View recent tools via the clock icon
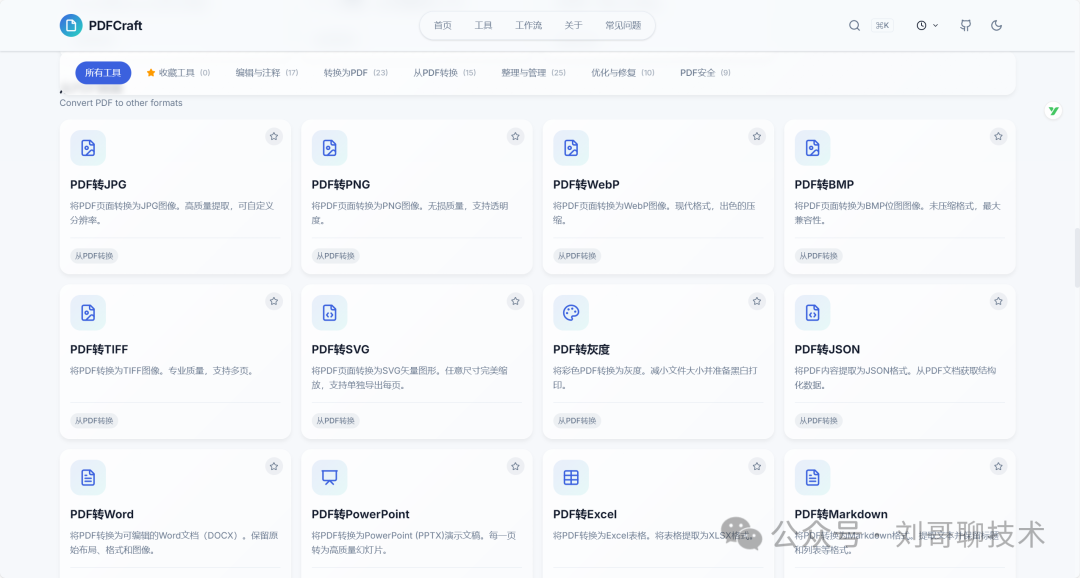 921,25
